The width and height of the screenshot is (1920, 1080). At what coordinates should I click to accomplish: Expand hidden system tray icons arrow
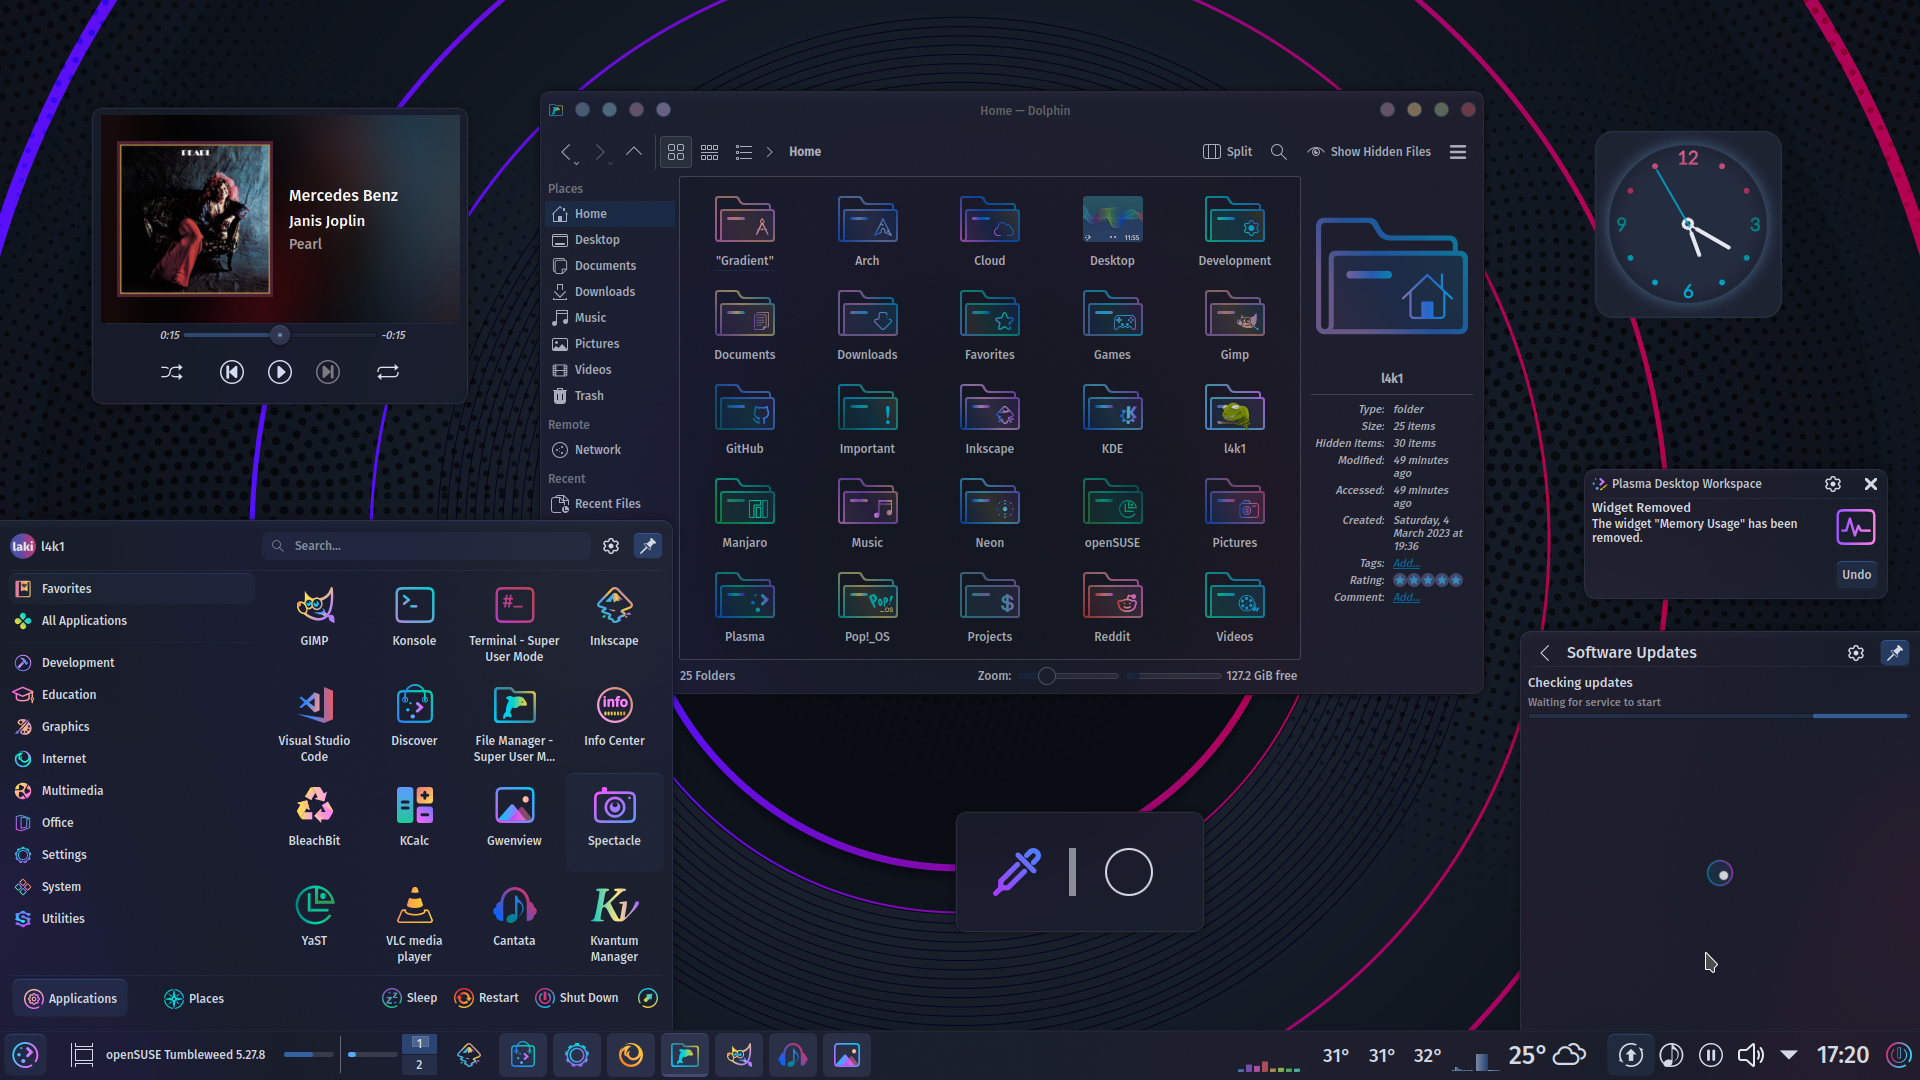click(1789, 1054)
